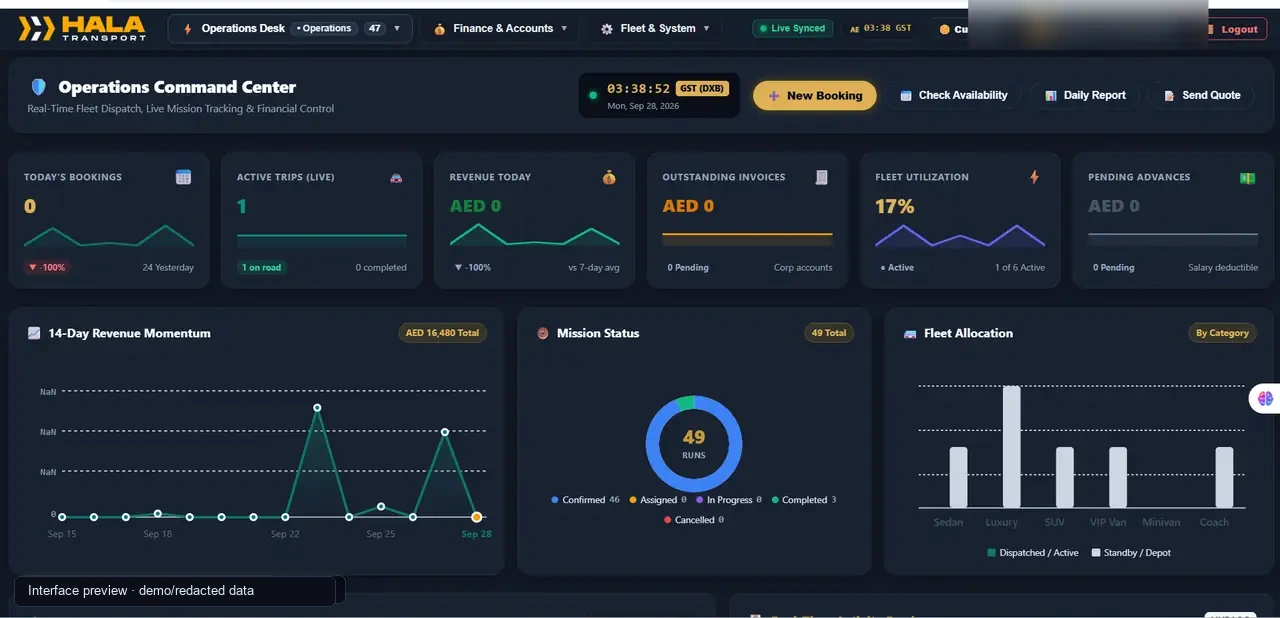Click the VIP Van bar in Fleet Allocation
1280x618 pixels.
[1118, 477]
